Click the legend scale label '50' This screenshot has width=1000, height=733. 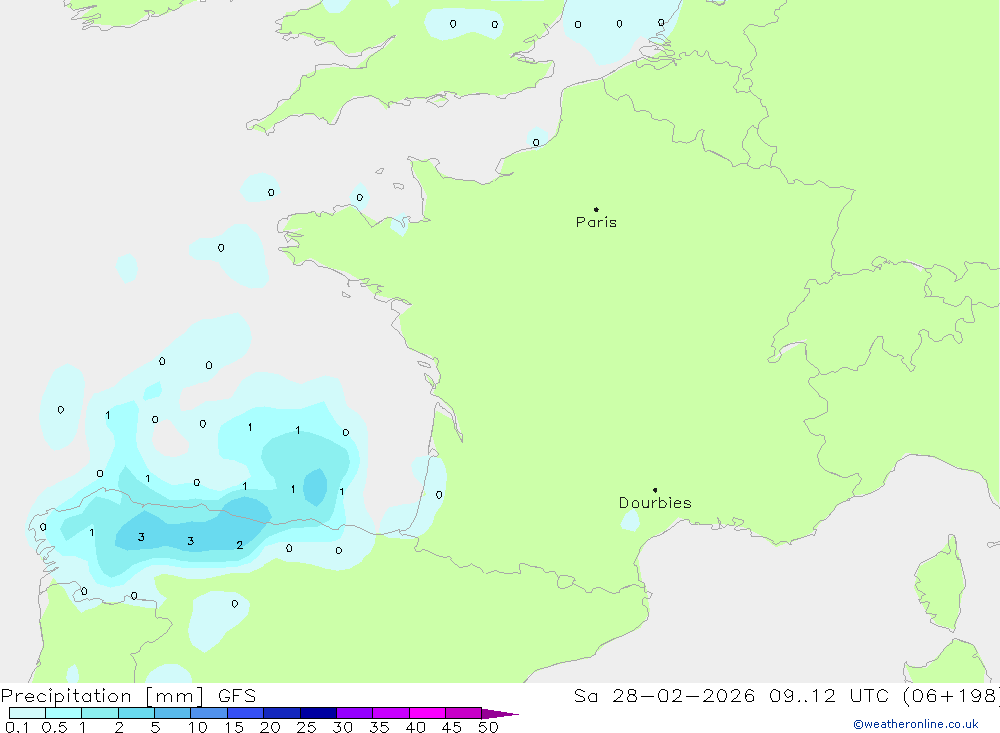click(488, 727)
